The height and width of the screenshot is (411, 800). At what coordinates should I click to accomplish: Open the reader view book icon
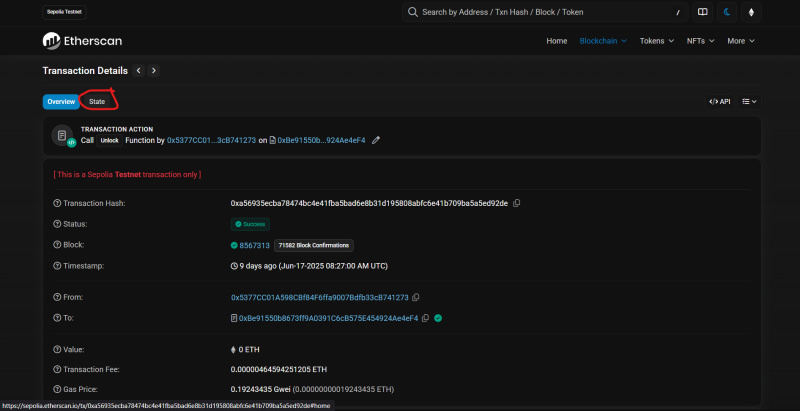tap(703, 12)
